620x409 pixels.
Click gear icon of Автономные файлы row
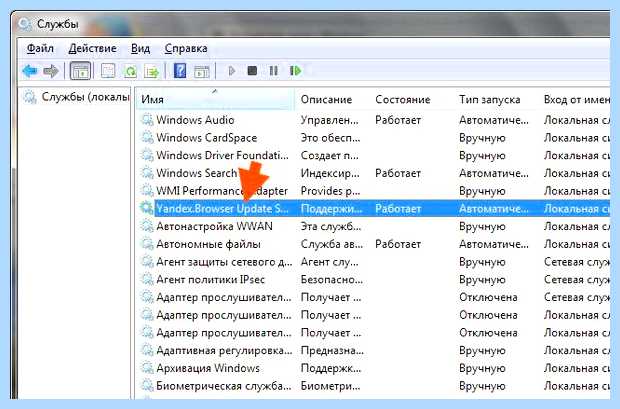click(x=147, y=244)
